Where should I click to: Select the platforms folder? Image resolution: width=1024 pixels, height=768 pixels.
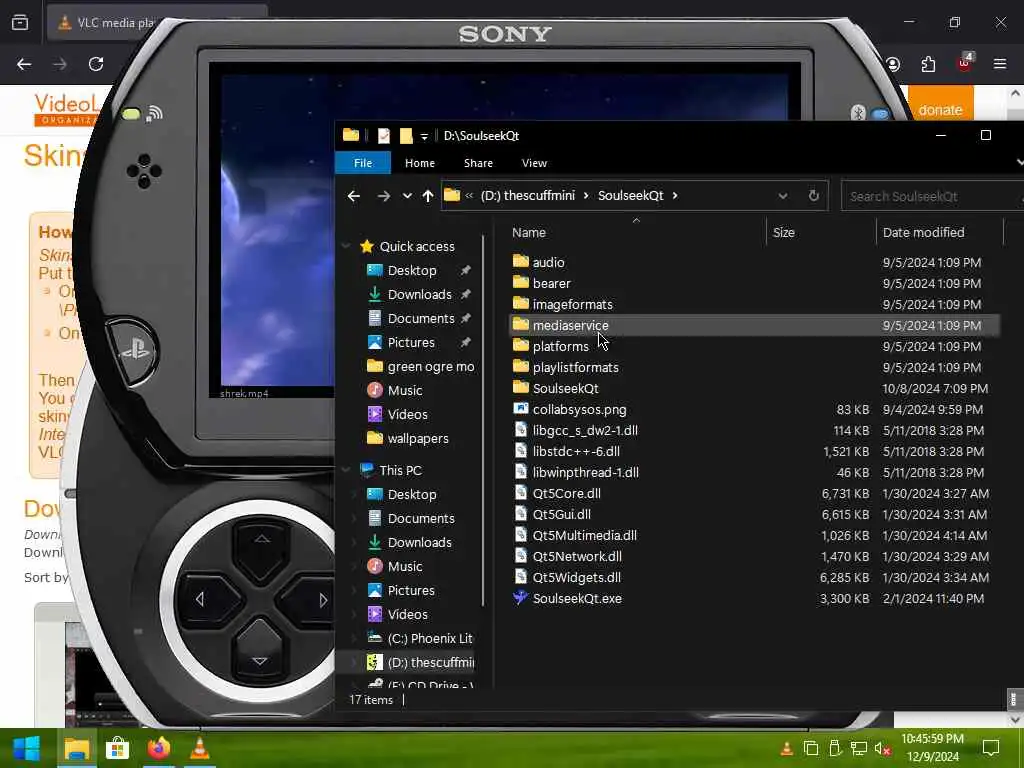560,345
